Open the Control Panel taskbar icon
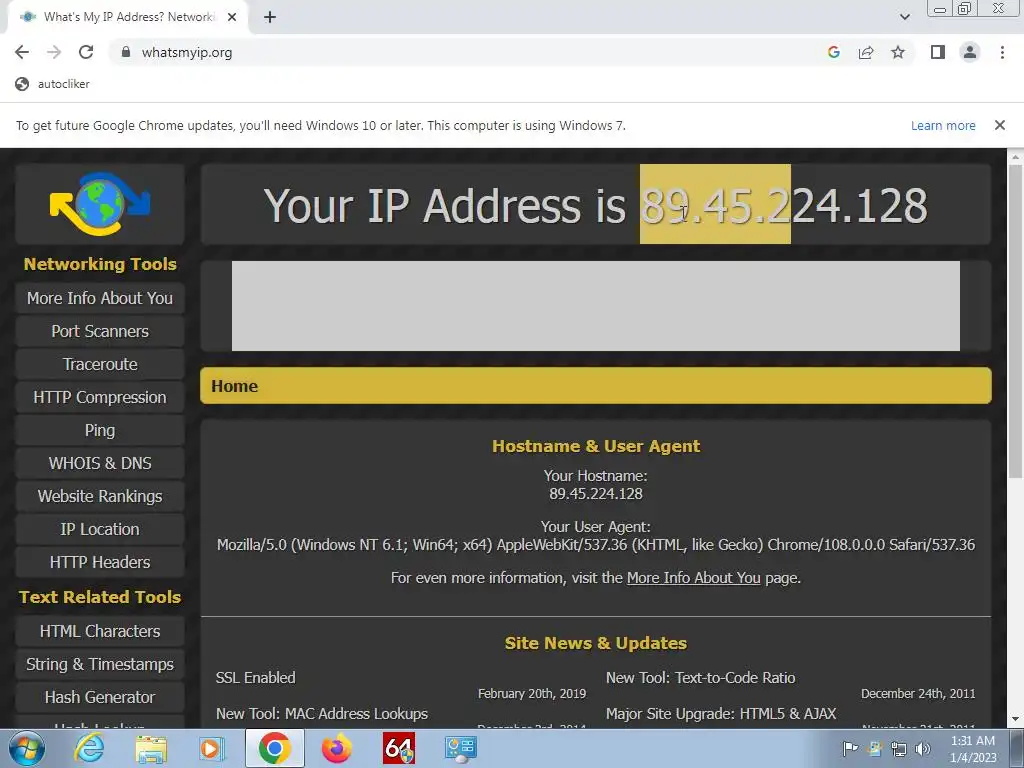Image resolution: width=1024 pixels, height=768 pixels. 460,749
